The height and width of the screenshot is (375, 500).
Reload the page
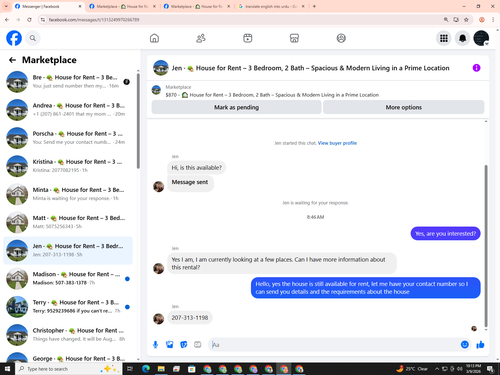point(29,20)
